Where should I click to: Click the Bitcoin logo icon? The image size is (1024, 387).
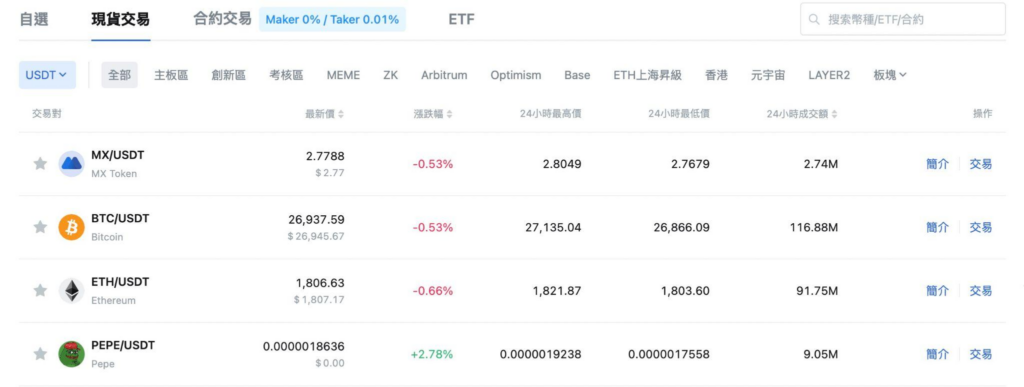click(x=71, y=227)
